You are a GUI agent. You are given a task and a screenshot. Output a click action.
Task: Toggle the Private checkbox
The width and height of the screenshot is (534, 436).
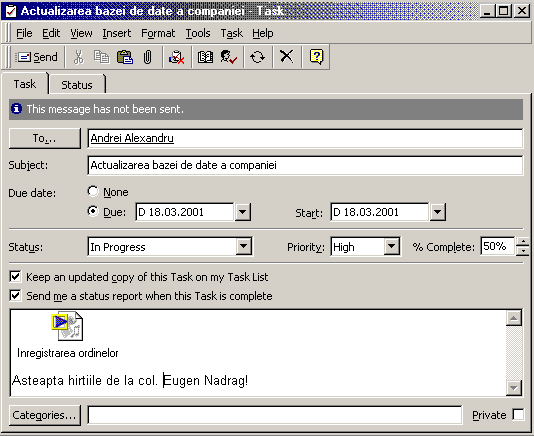518,415
